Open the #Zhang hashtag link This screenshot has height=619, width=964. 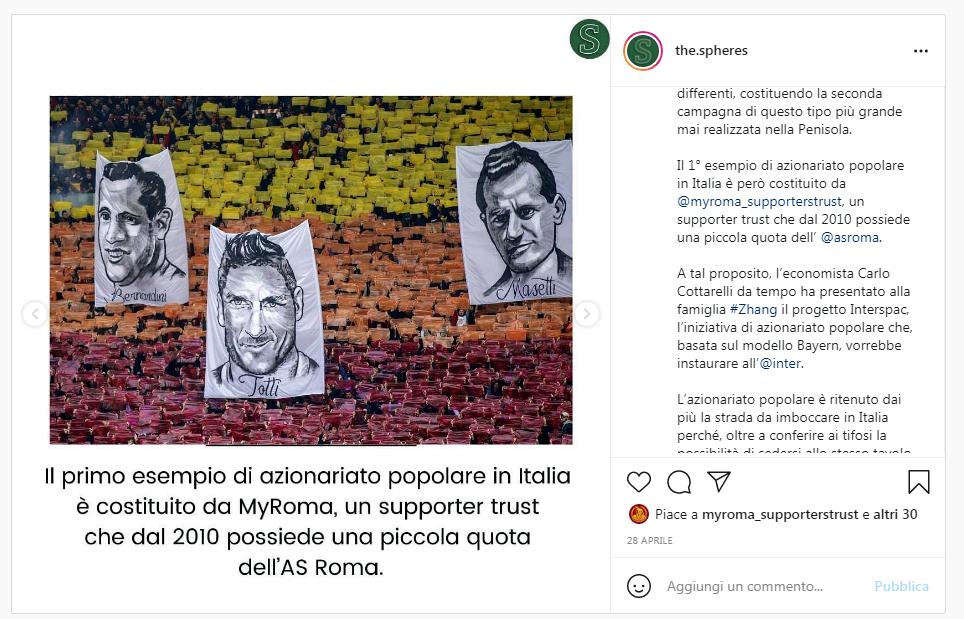(x=753, y=309)
